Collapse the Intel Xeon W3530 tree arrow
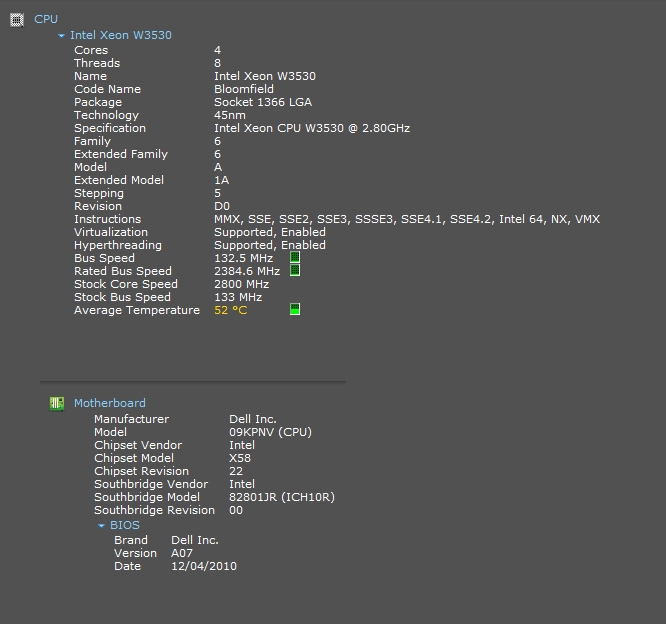The height and width of the screenshot is (624, 666). (61, 36)
